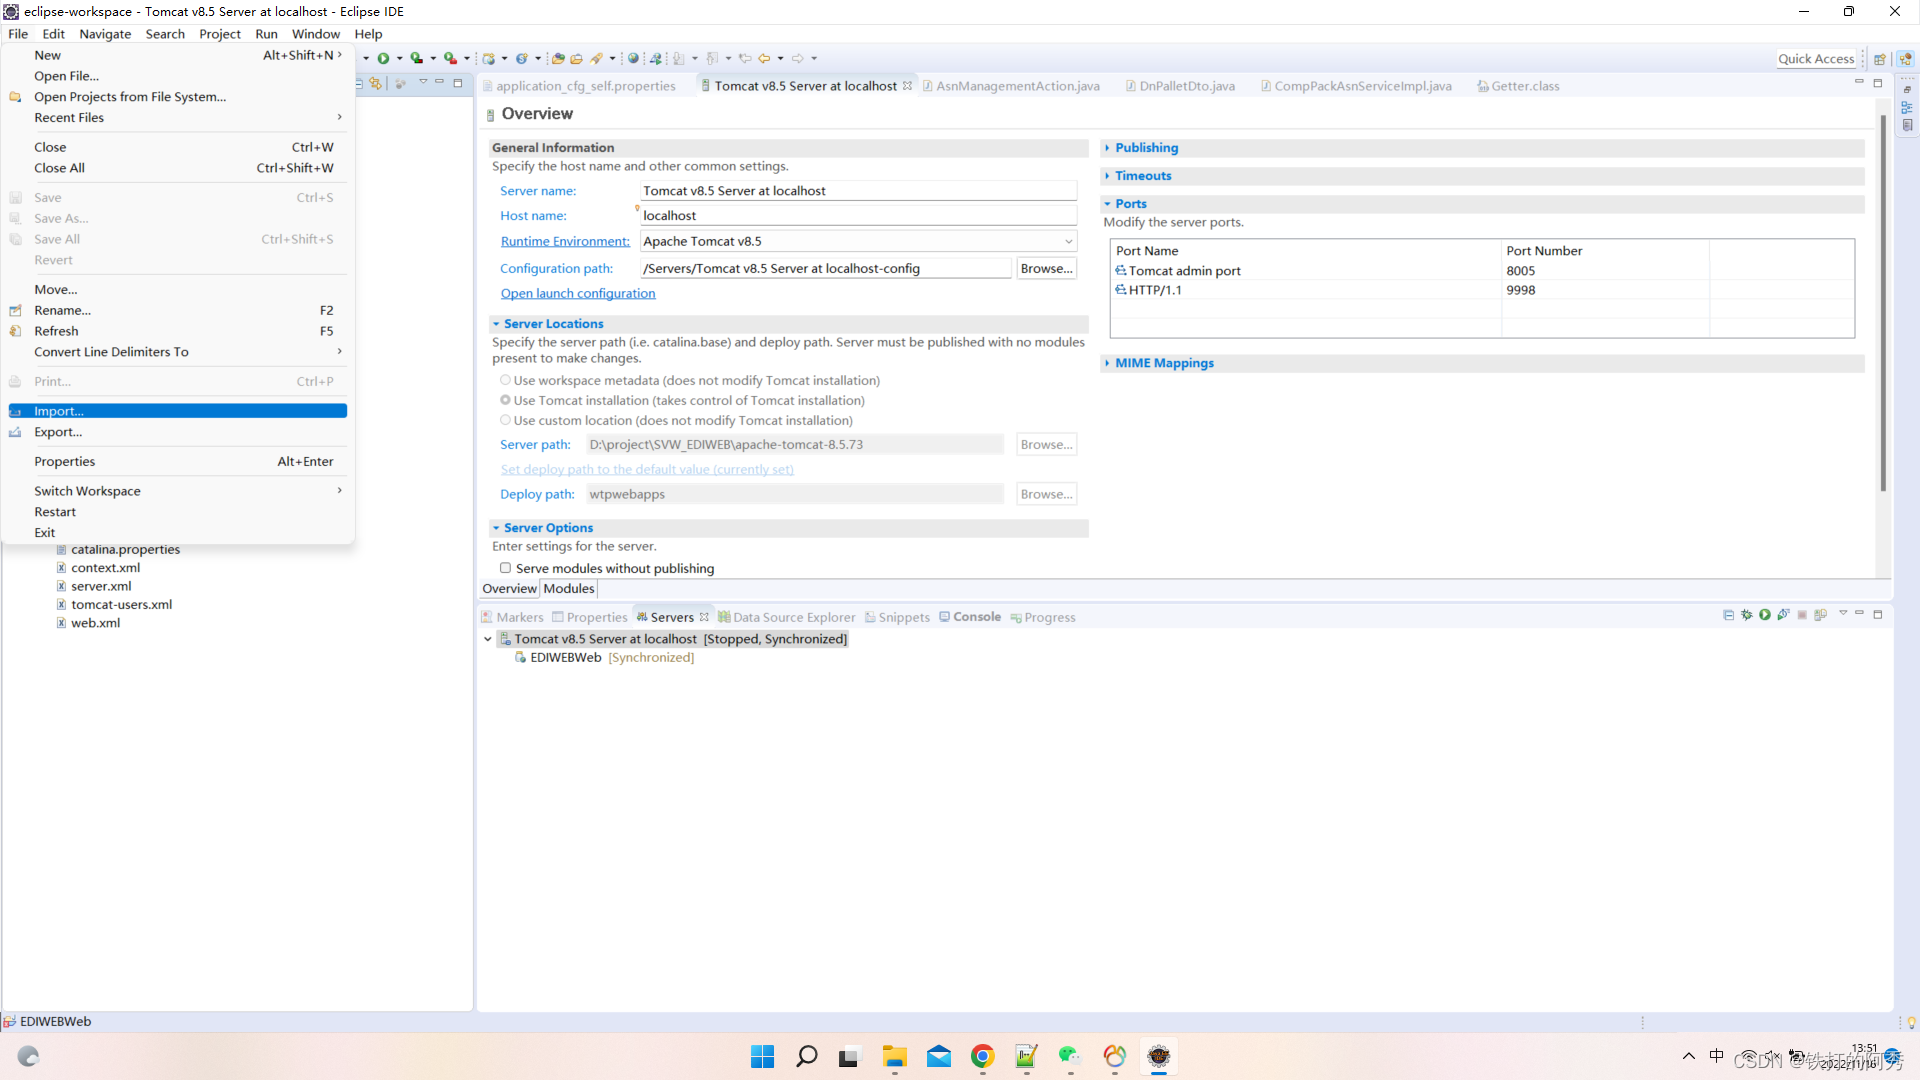Select Use Tomcat installation radio button
The width and height of the screenshot is (1920, 1080).
tap(506, 400)
